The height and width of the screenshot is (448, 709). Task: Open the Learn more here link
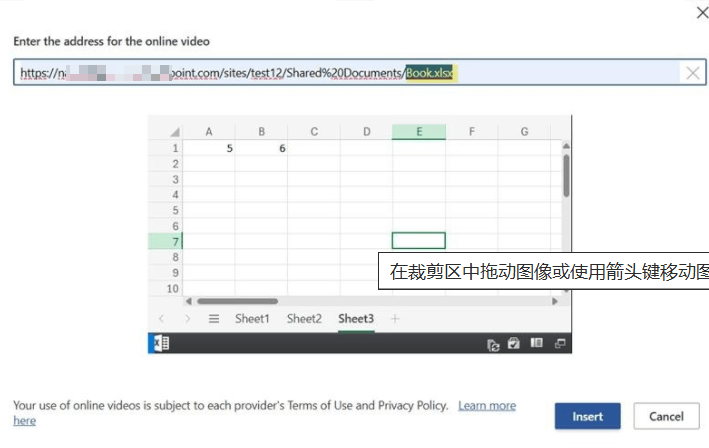pyautogui.click(x=487, y=406)
